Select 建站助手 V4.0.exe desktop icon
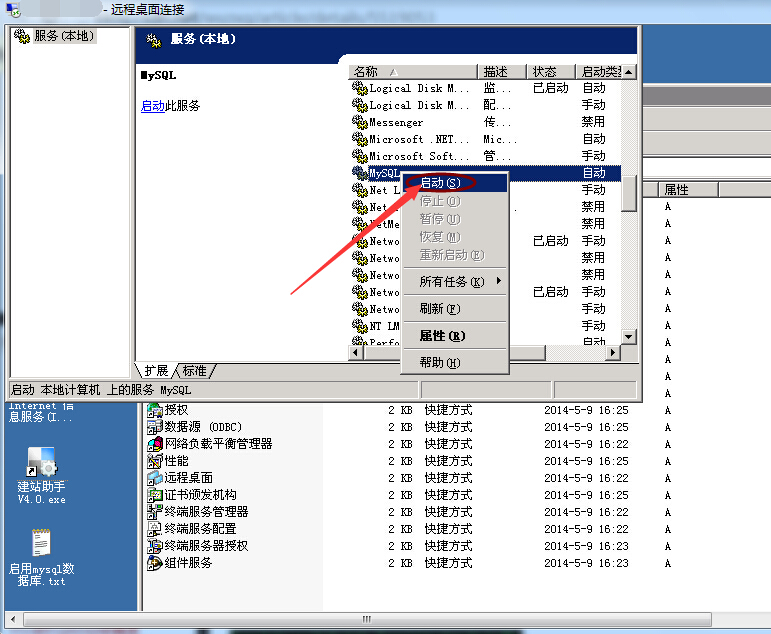This screenshot has width=771, height=634. click(x=42, y=462)
